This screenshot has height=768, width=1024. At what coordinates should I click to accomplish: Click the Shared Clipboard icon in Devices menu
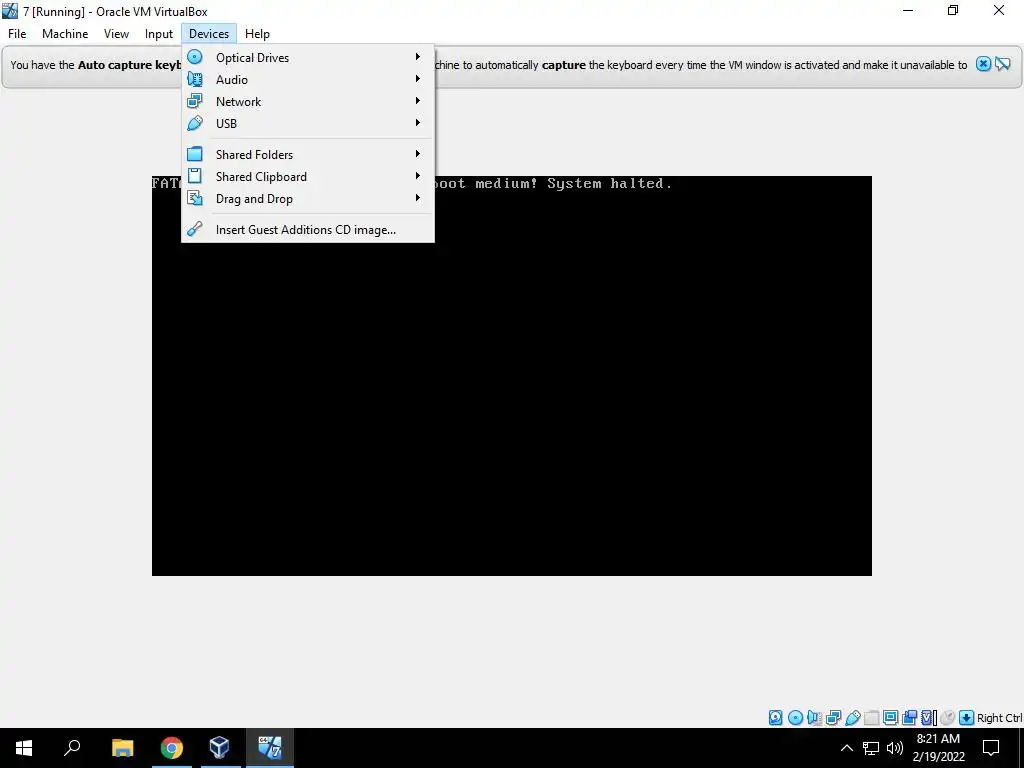click(195, 176)
